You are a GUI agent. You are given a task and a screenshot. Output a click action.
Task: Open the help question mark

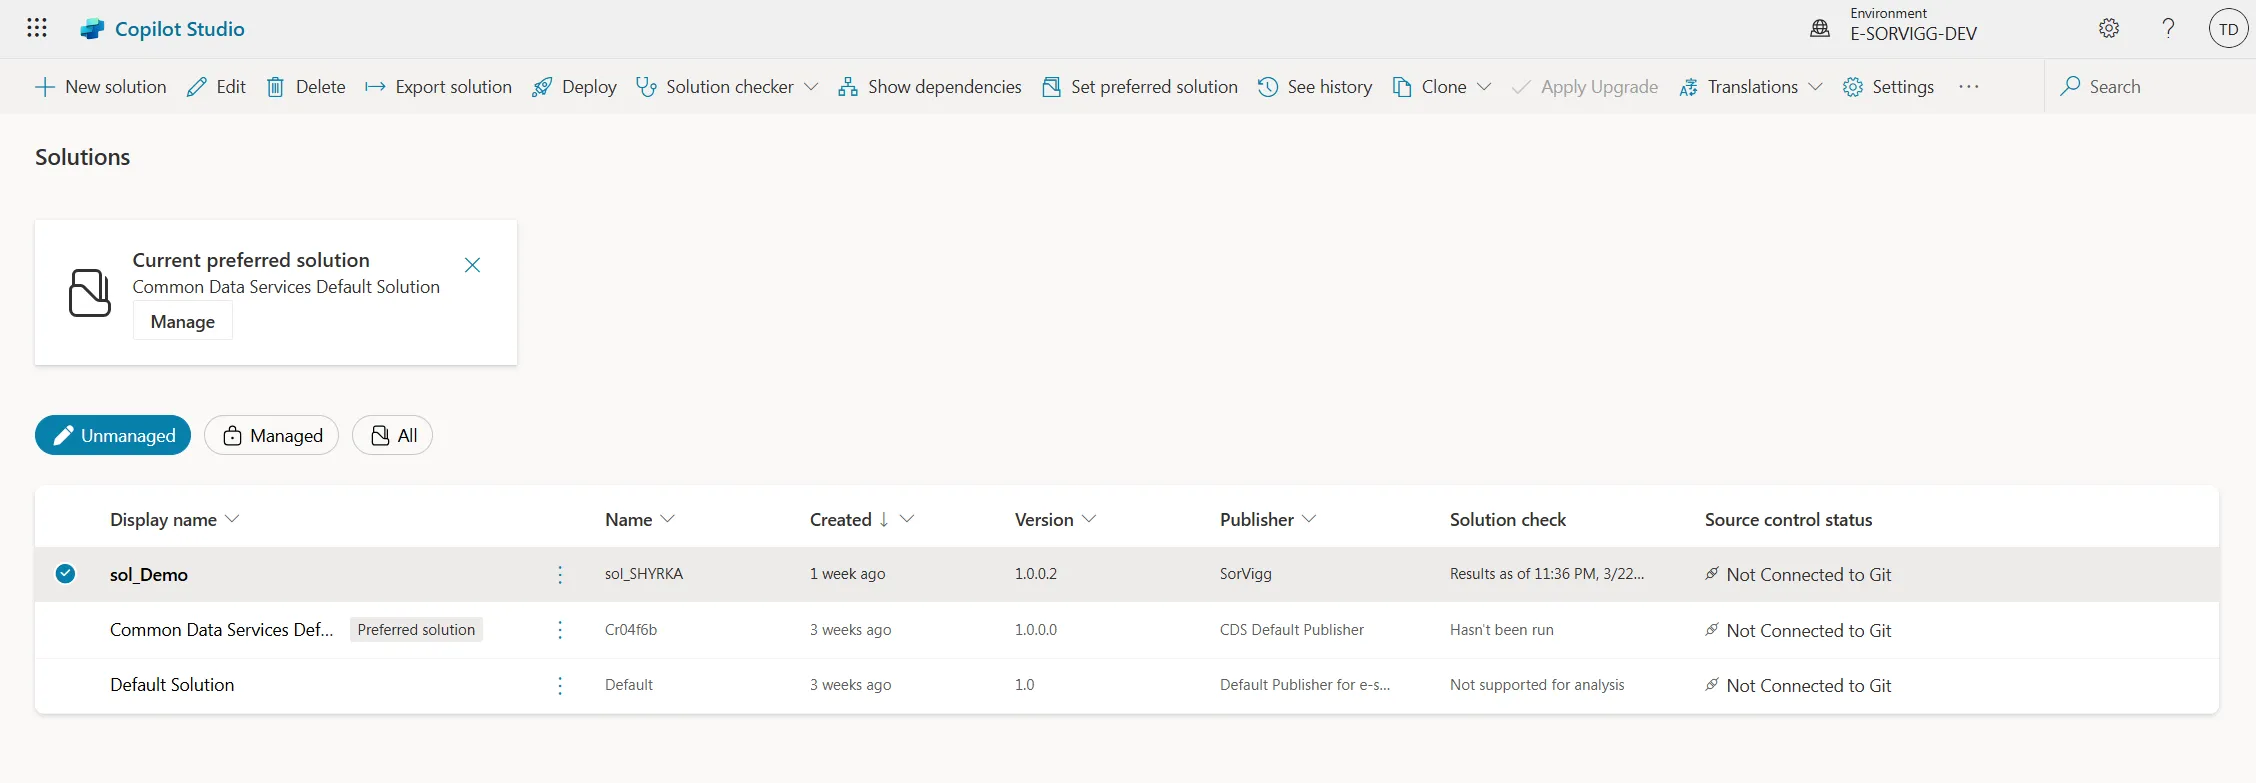[2168, 28]
